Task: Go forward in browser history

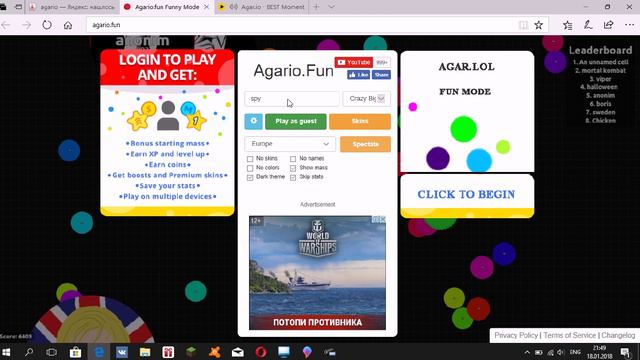Action: tap(27, 25)
